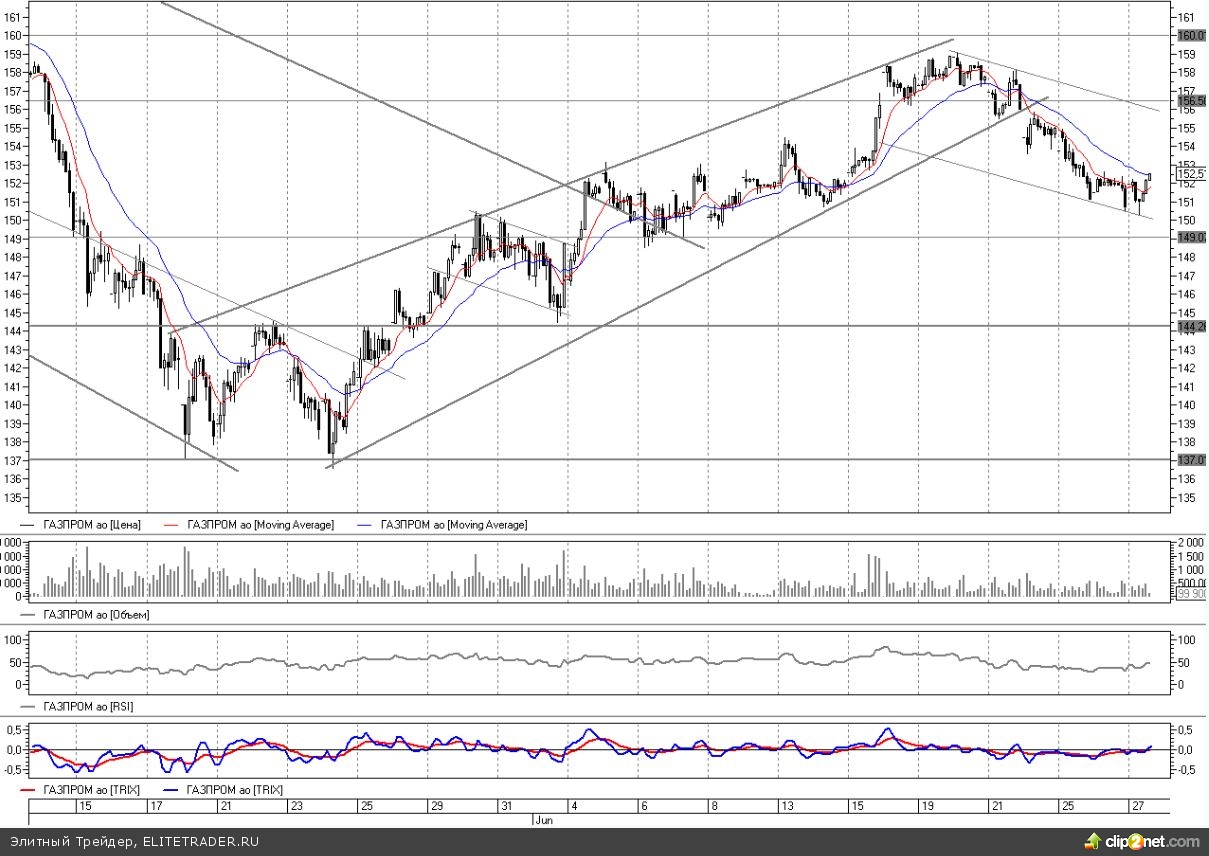
Task: Click the 149.0 price level marker
Action: click(1192, 238)
